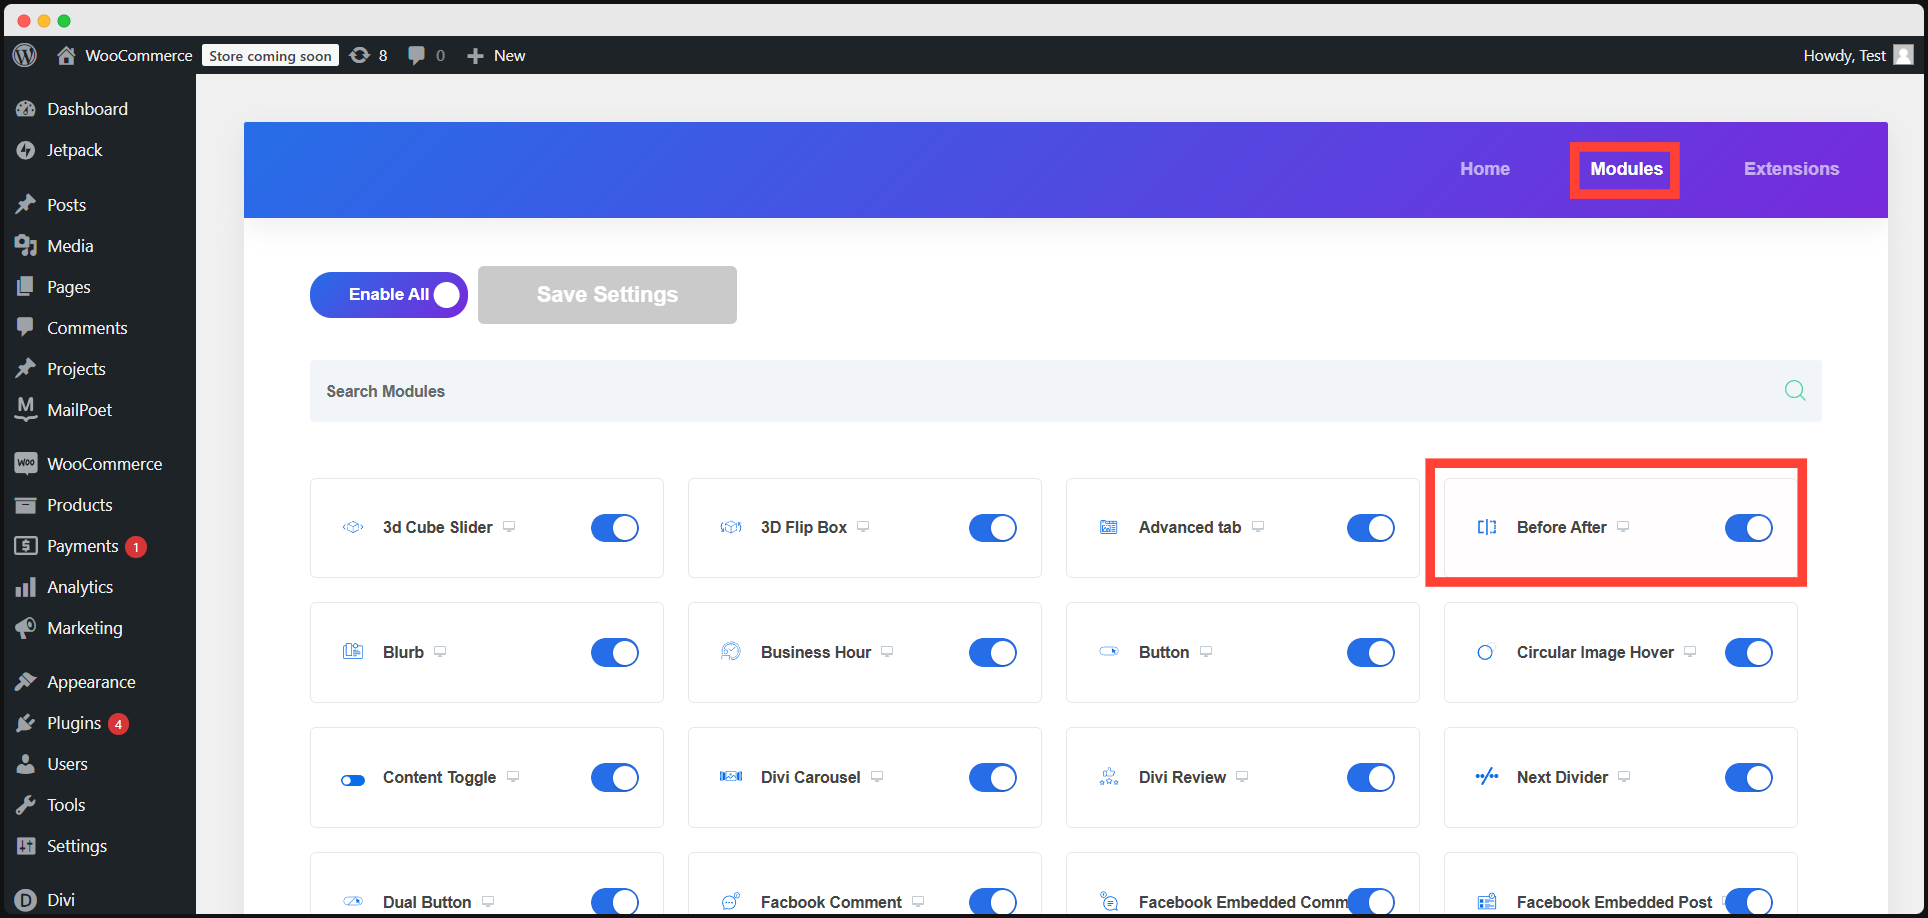Click the demo monitor icon beside 3d Cube Slider
1928x918 pixels.
tap(509, 527)
